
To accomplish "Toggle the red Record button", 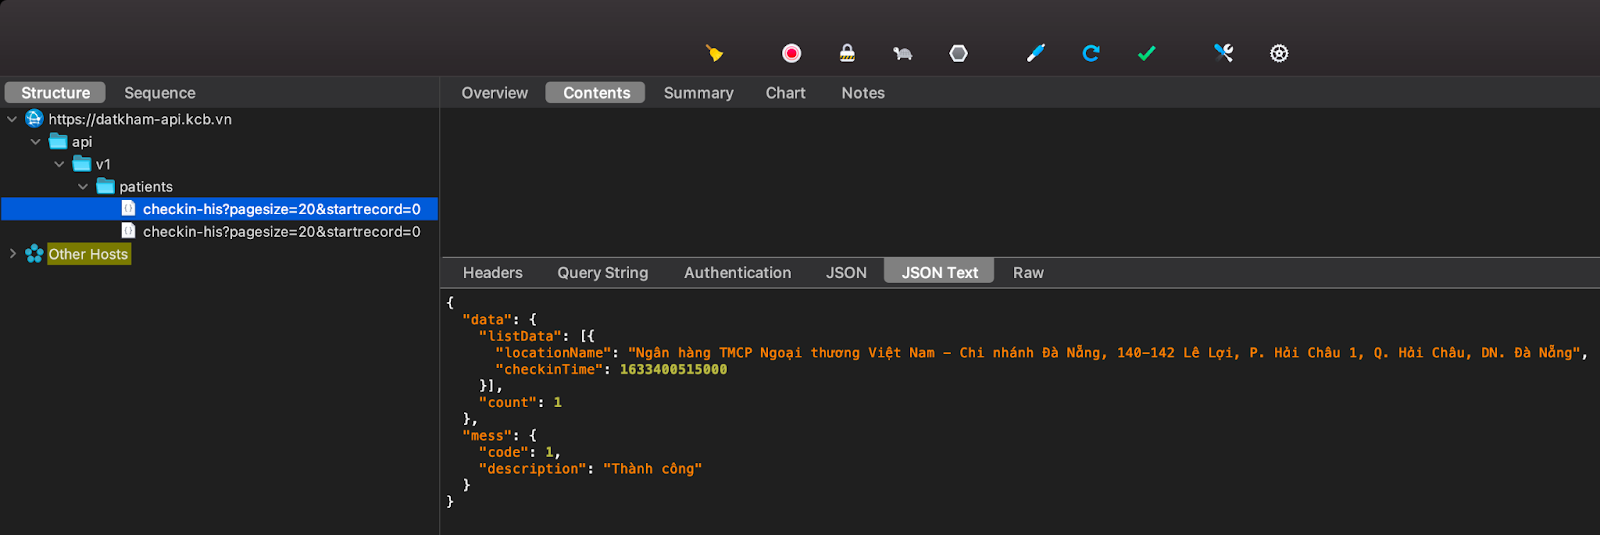I will tap(791, 53).
